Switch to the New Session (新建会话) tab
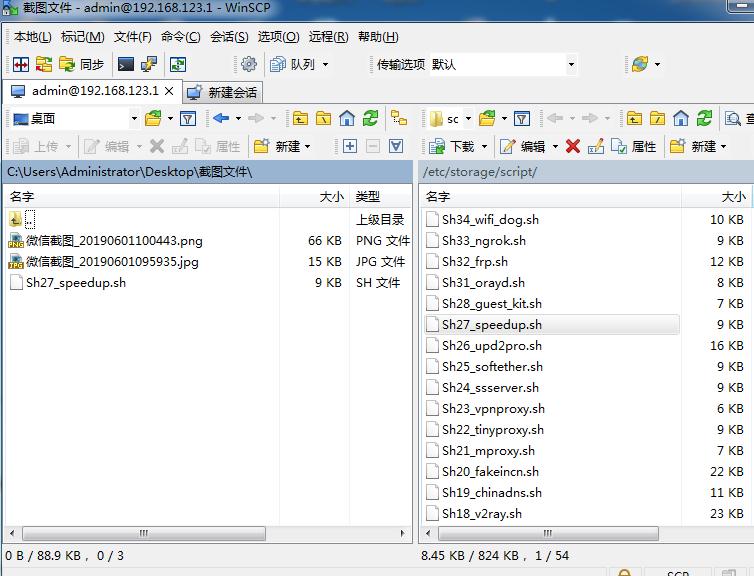Image resolution: width=754 pixels, height=576 pixels. (x=223, y=92)
